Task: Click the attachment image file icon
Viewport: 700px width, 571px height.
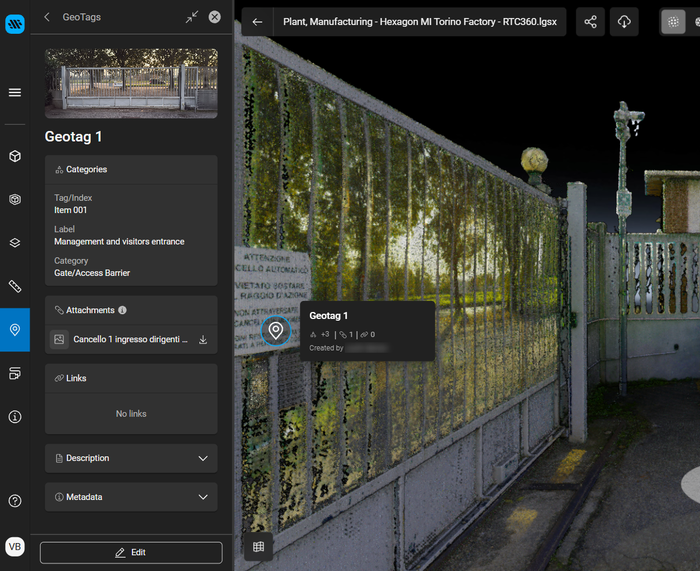Action: [x=59, y=340]
